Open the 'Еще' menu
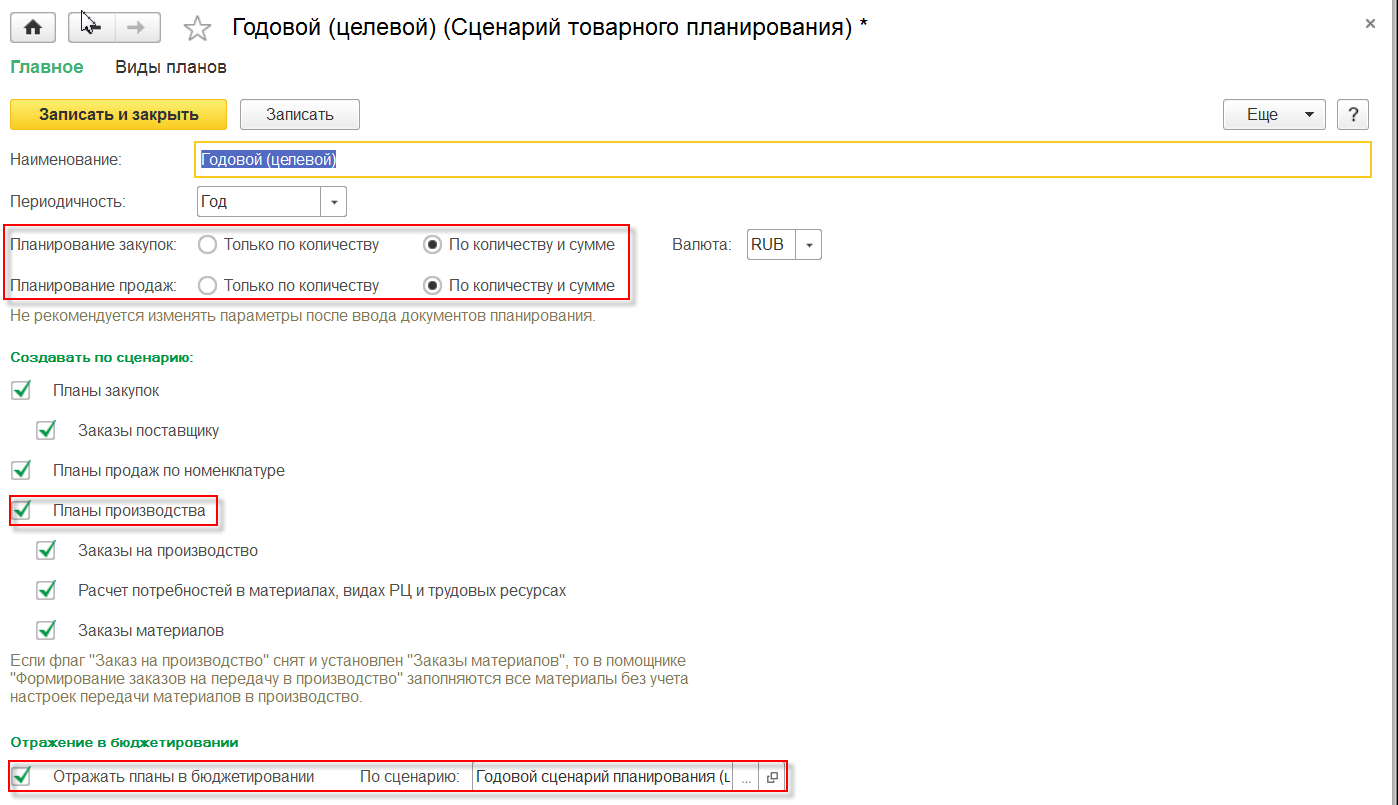 tap(1274, 115)
